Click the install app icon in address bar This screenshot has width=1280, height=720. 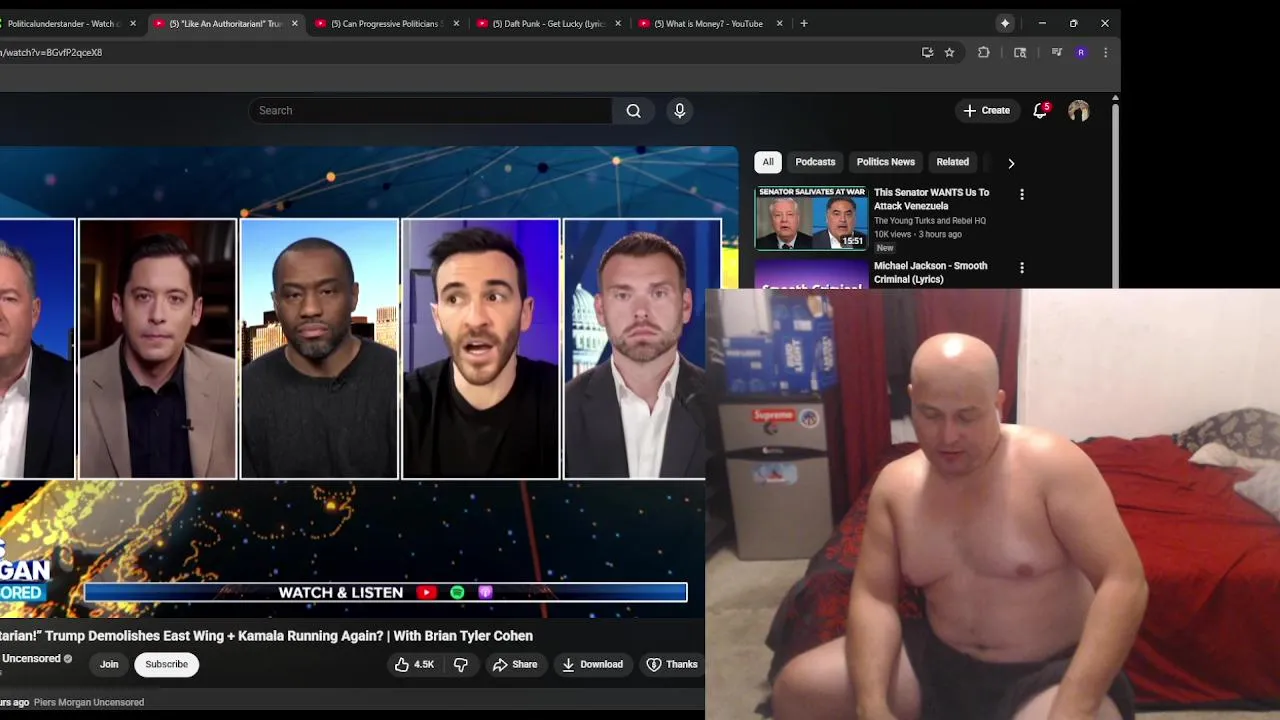(x=927, y=52)
